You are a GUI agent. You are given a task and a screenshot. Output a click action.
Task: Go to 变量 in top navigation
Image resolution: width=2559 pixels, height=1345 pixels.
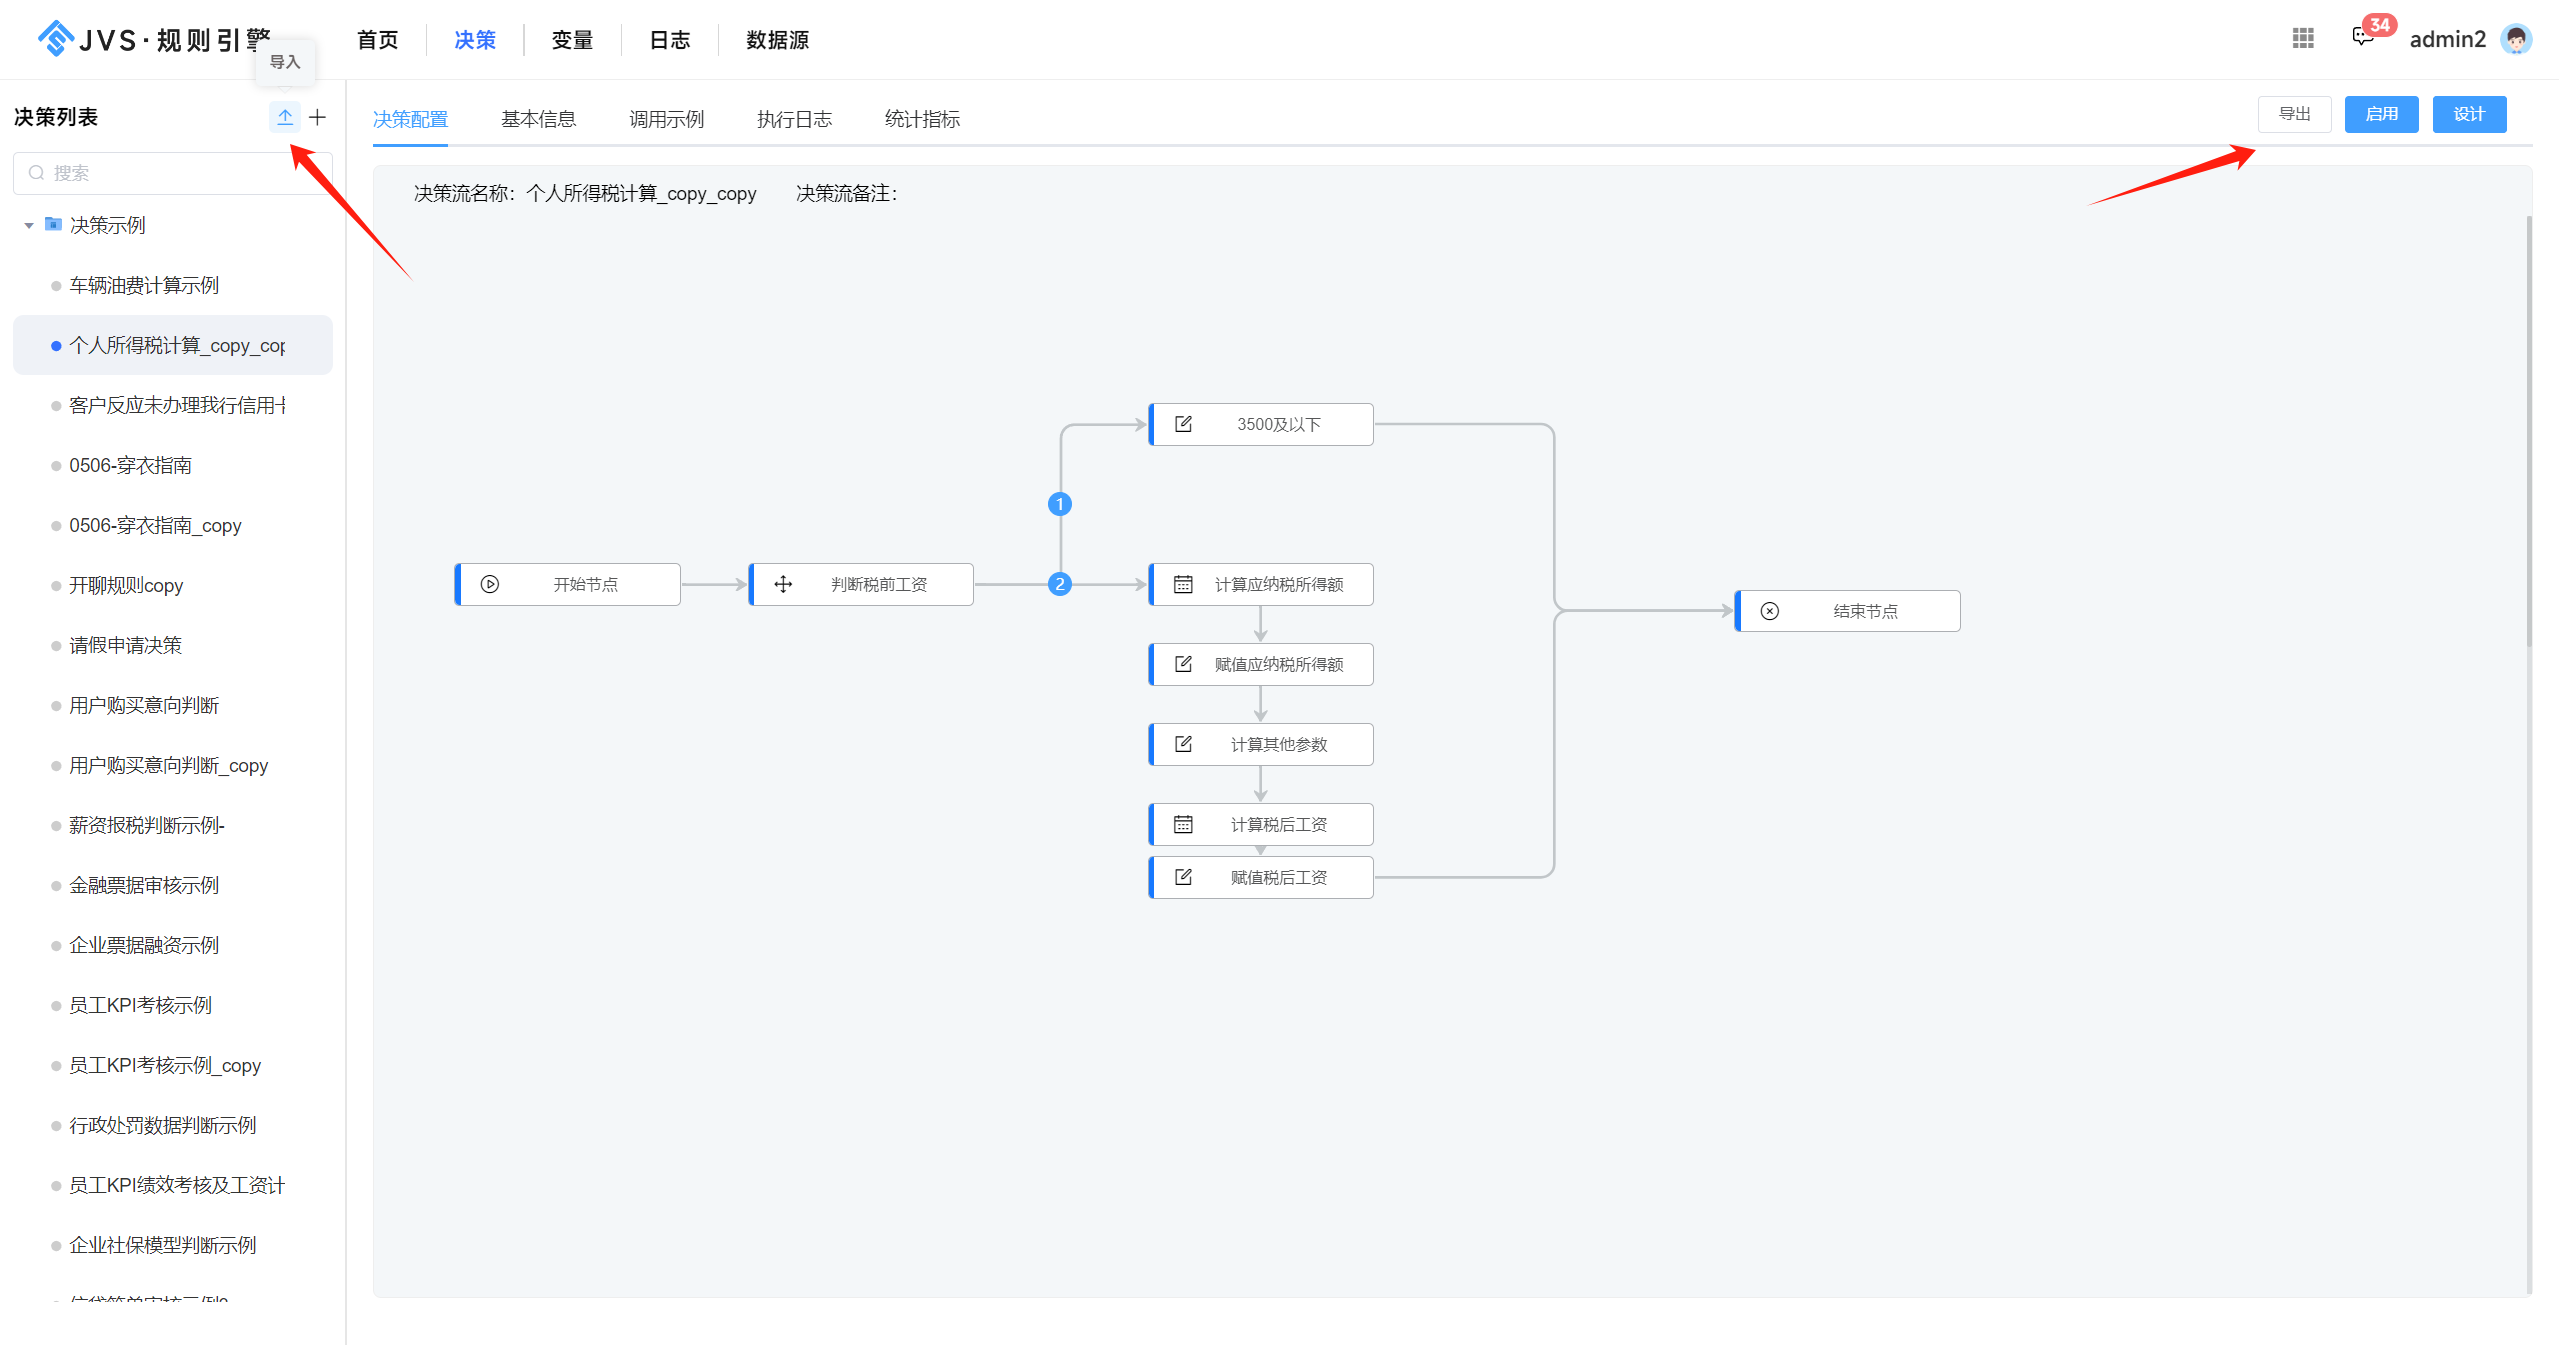tap(572, 40)
